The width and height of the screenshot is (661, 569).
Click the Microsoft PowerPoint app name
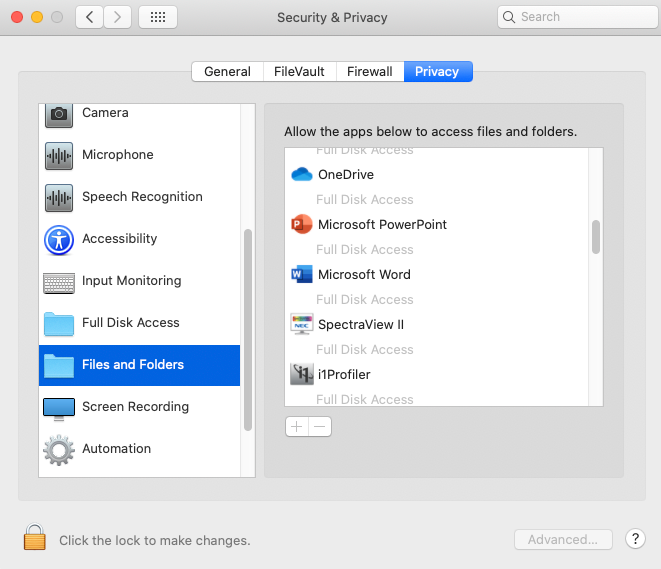pyautogui.click(x=382, y=225)
